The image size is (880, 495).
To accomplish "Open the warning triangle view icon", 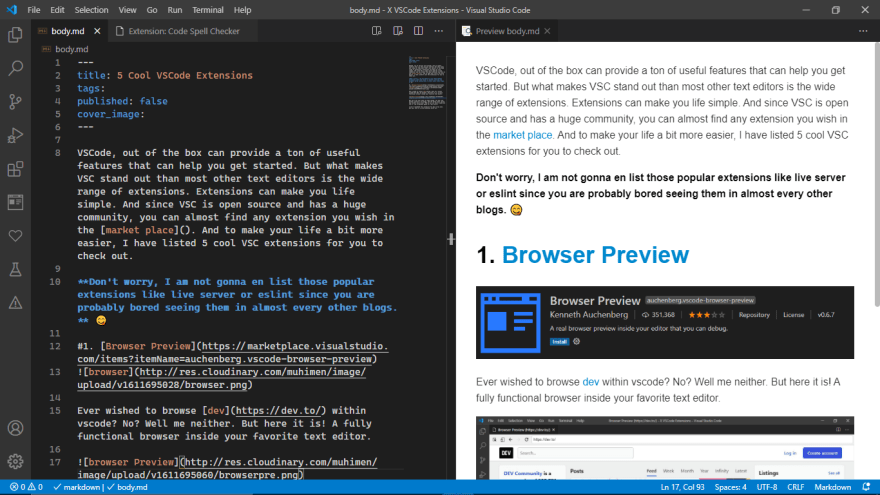I will (15, 303).
